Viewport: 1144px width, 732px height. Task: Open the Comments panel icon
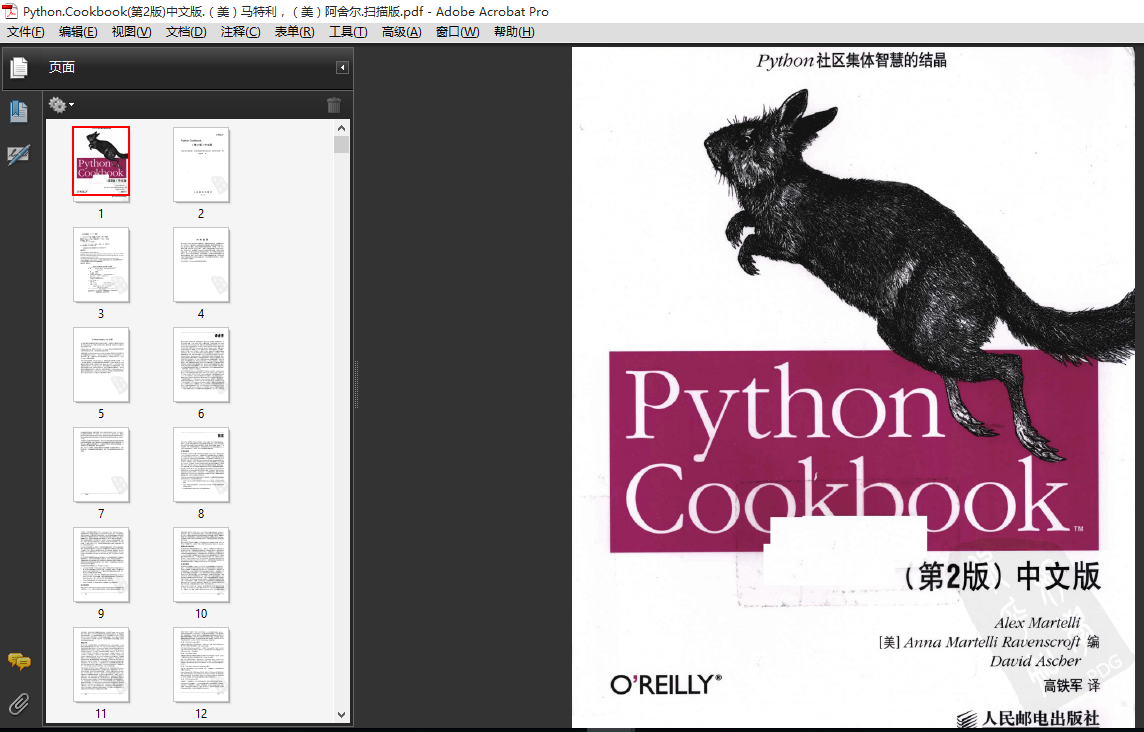coord(19,661)
